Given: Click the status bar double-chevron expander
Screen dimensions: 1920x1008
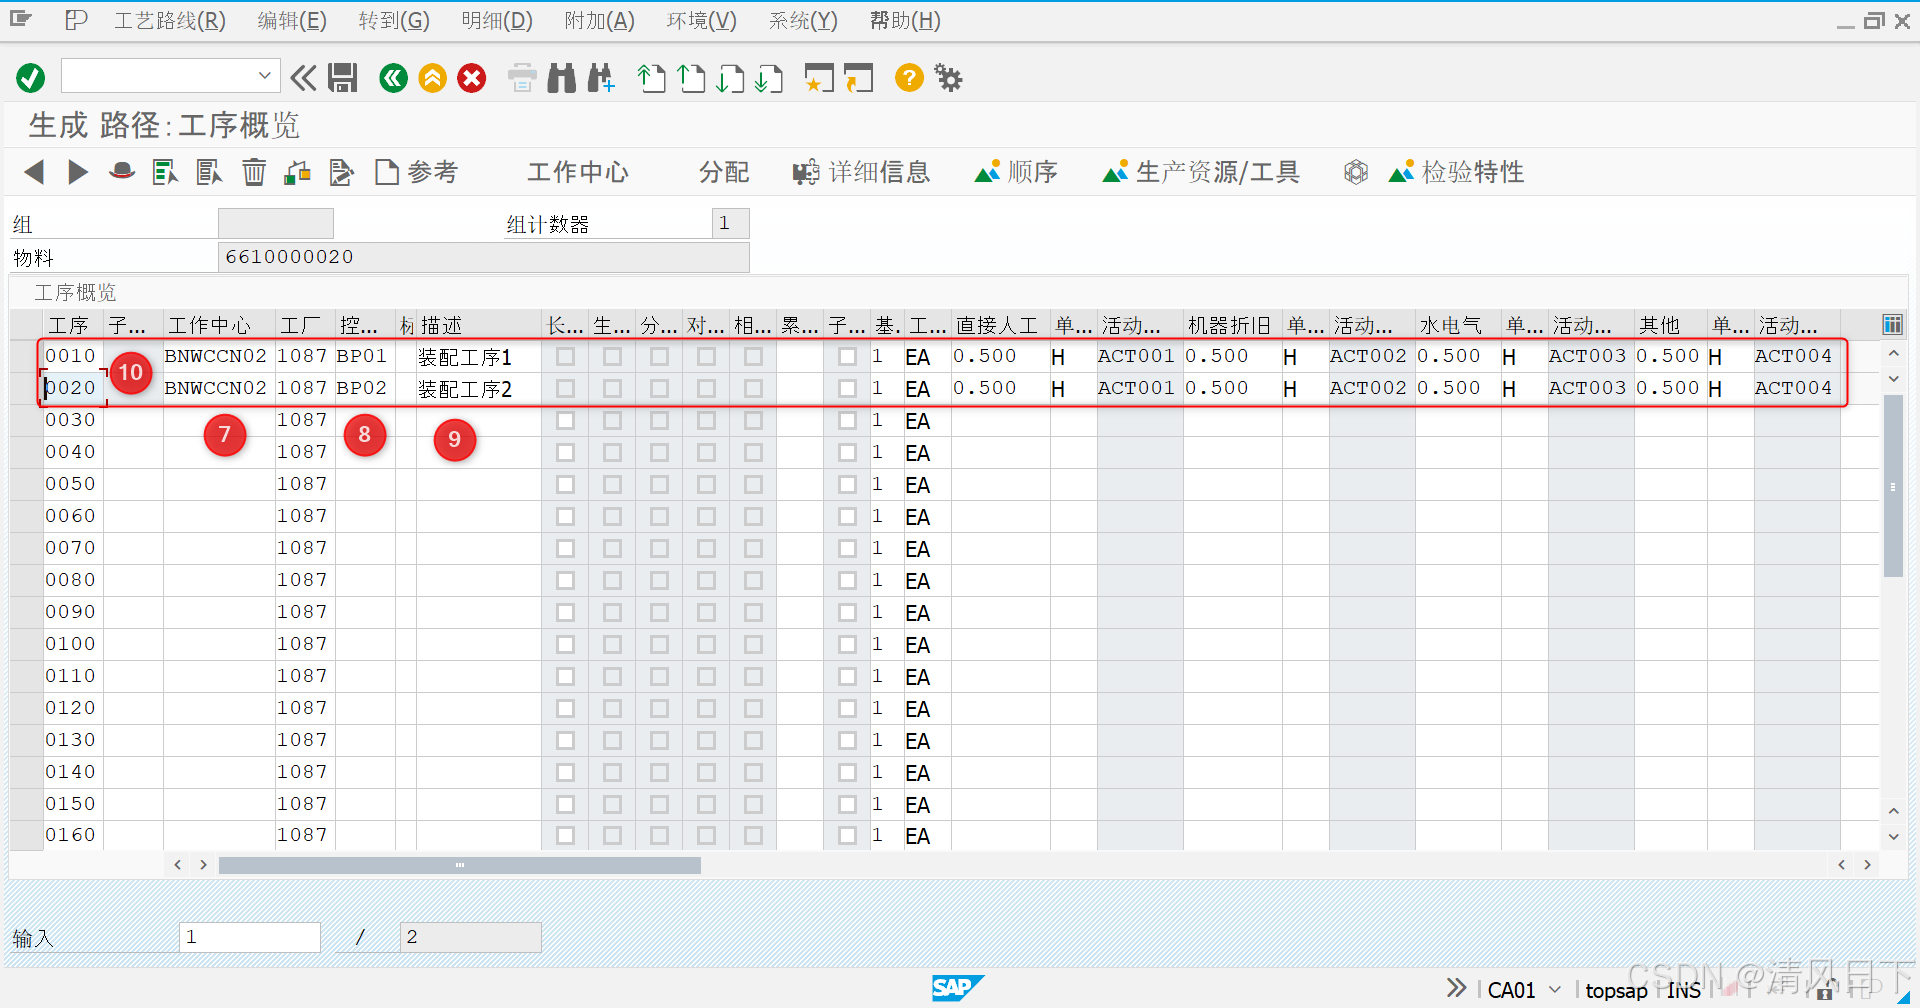Looking at the screenshot, I should 1455,987.
